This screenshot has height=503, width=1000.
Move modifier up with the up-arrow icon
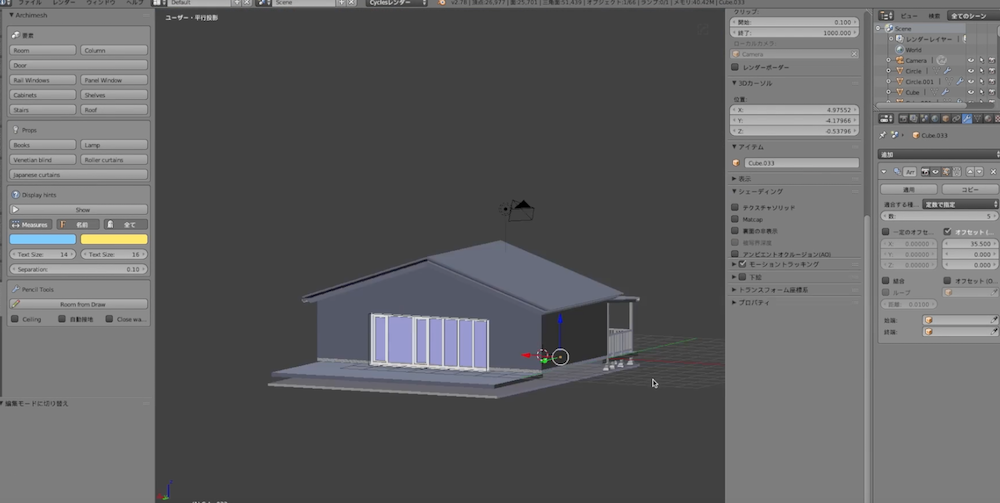pos(968,171)
